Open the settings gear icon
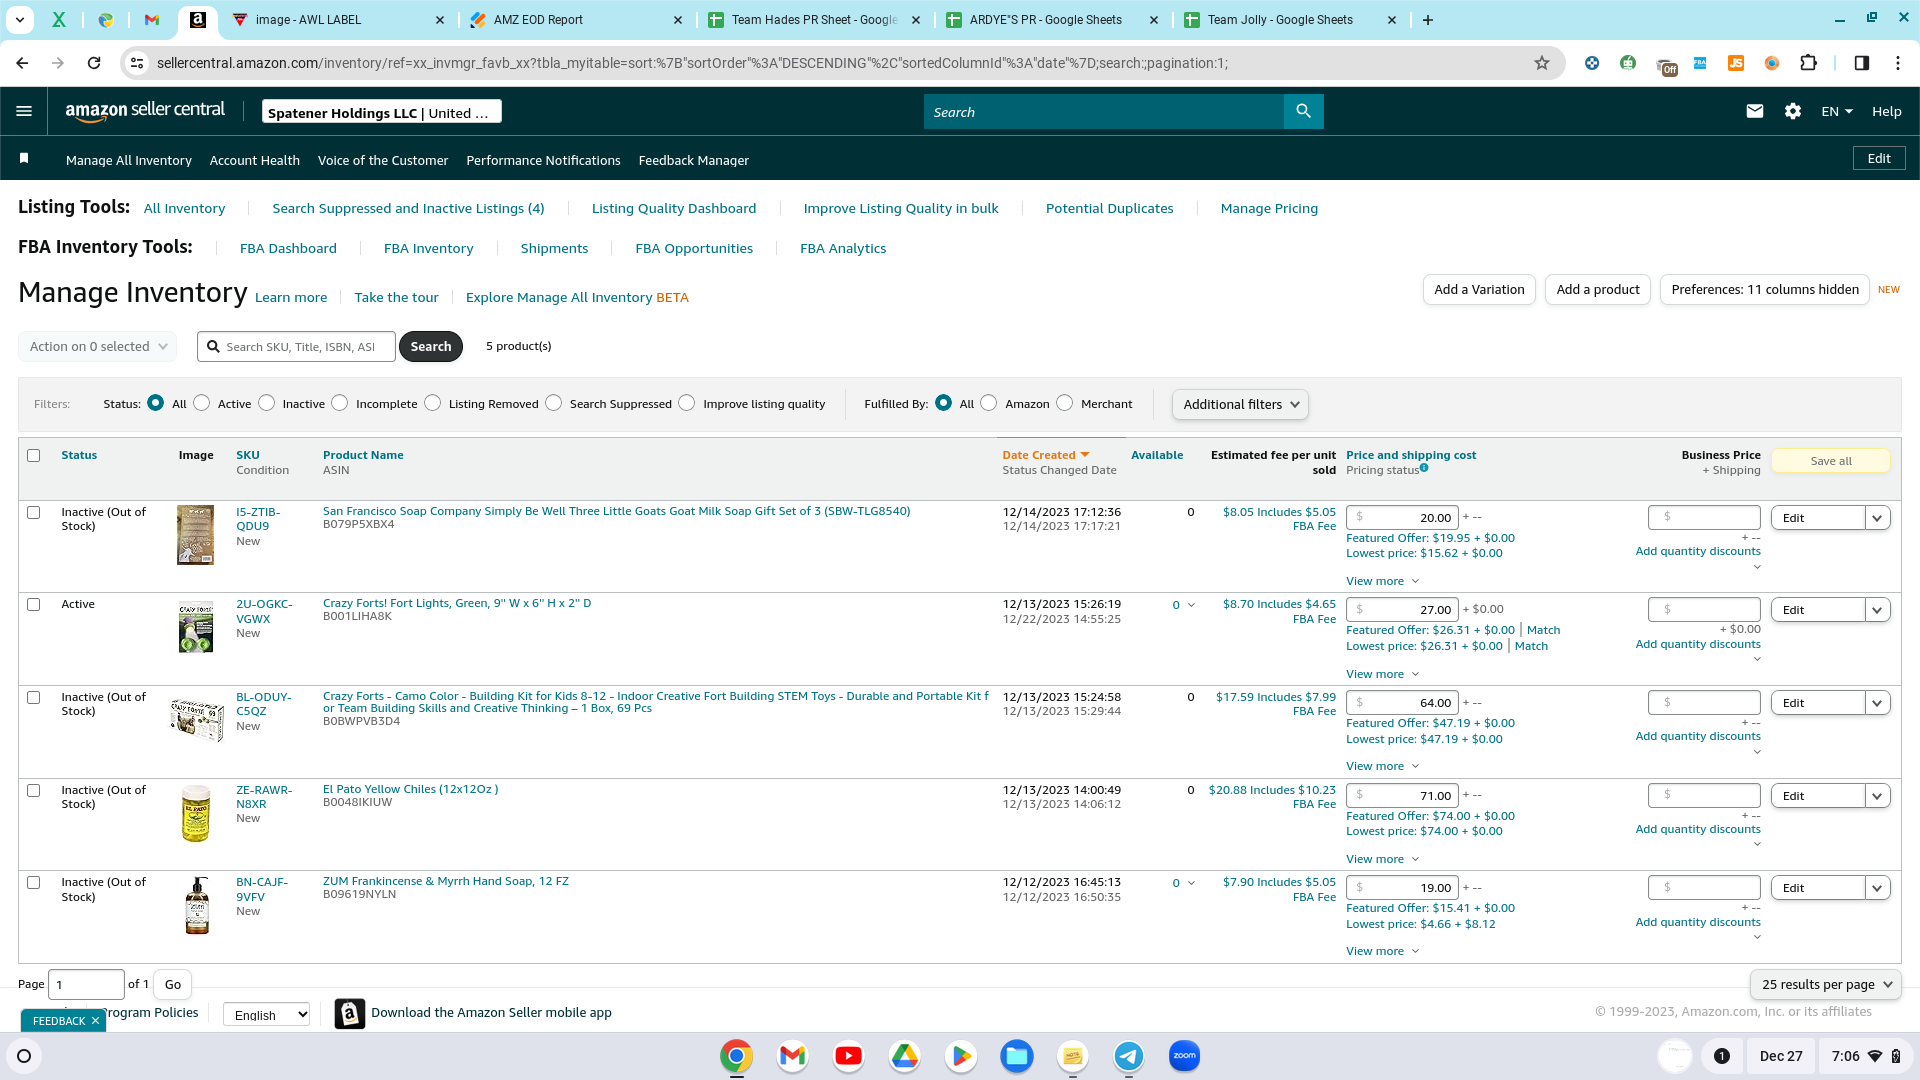Image resolution: width=1920 pixels, height=1080 pixels. coord(1793,112)
